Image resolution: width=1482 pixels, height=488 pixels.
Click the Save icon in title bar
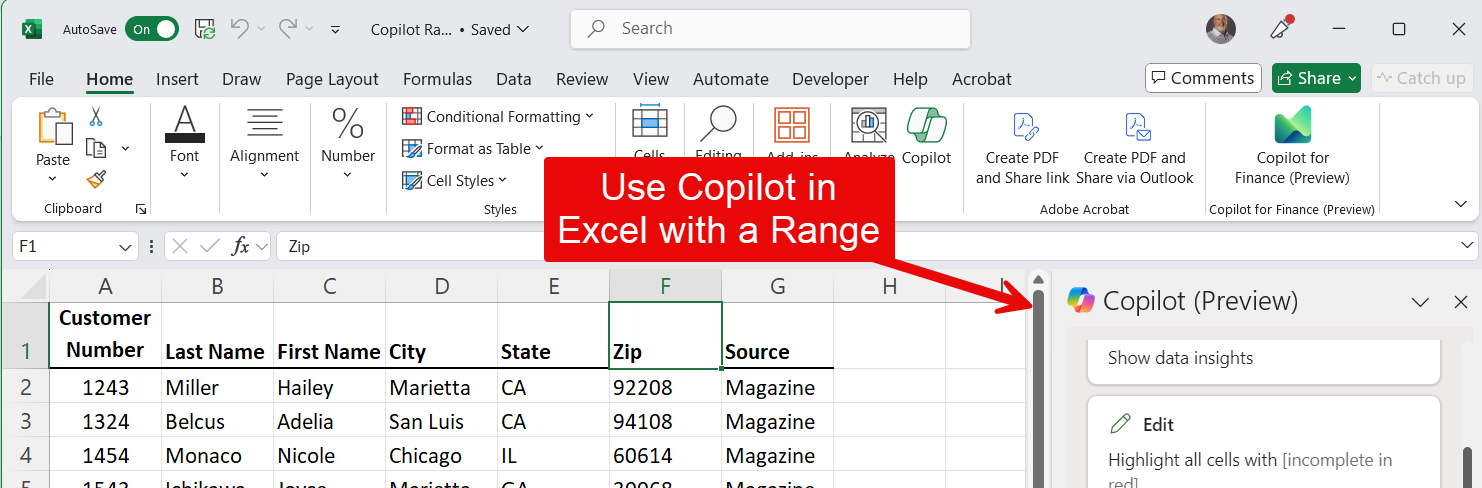[205, 29]
